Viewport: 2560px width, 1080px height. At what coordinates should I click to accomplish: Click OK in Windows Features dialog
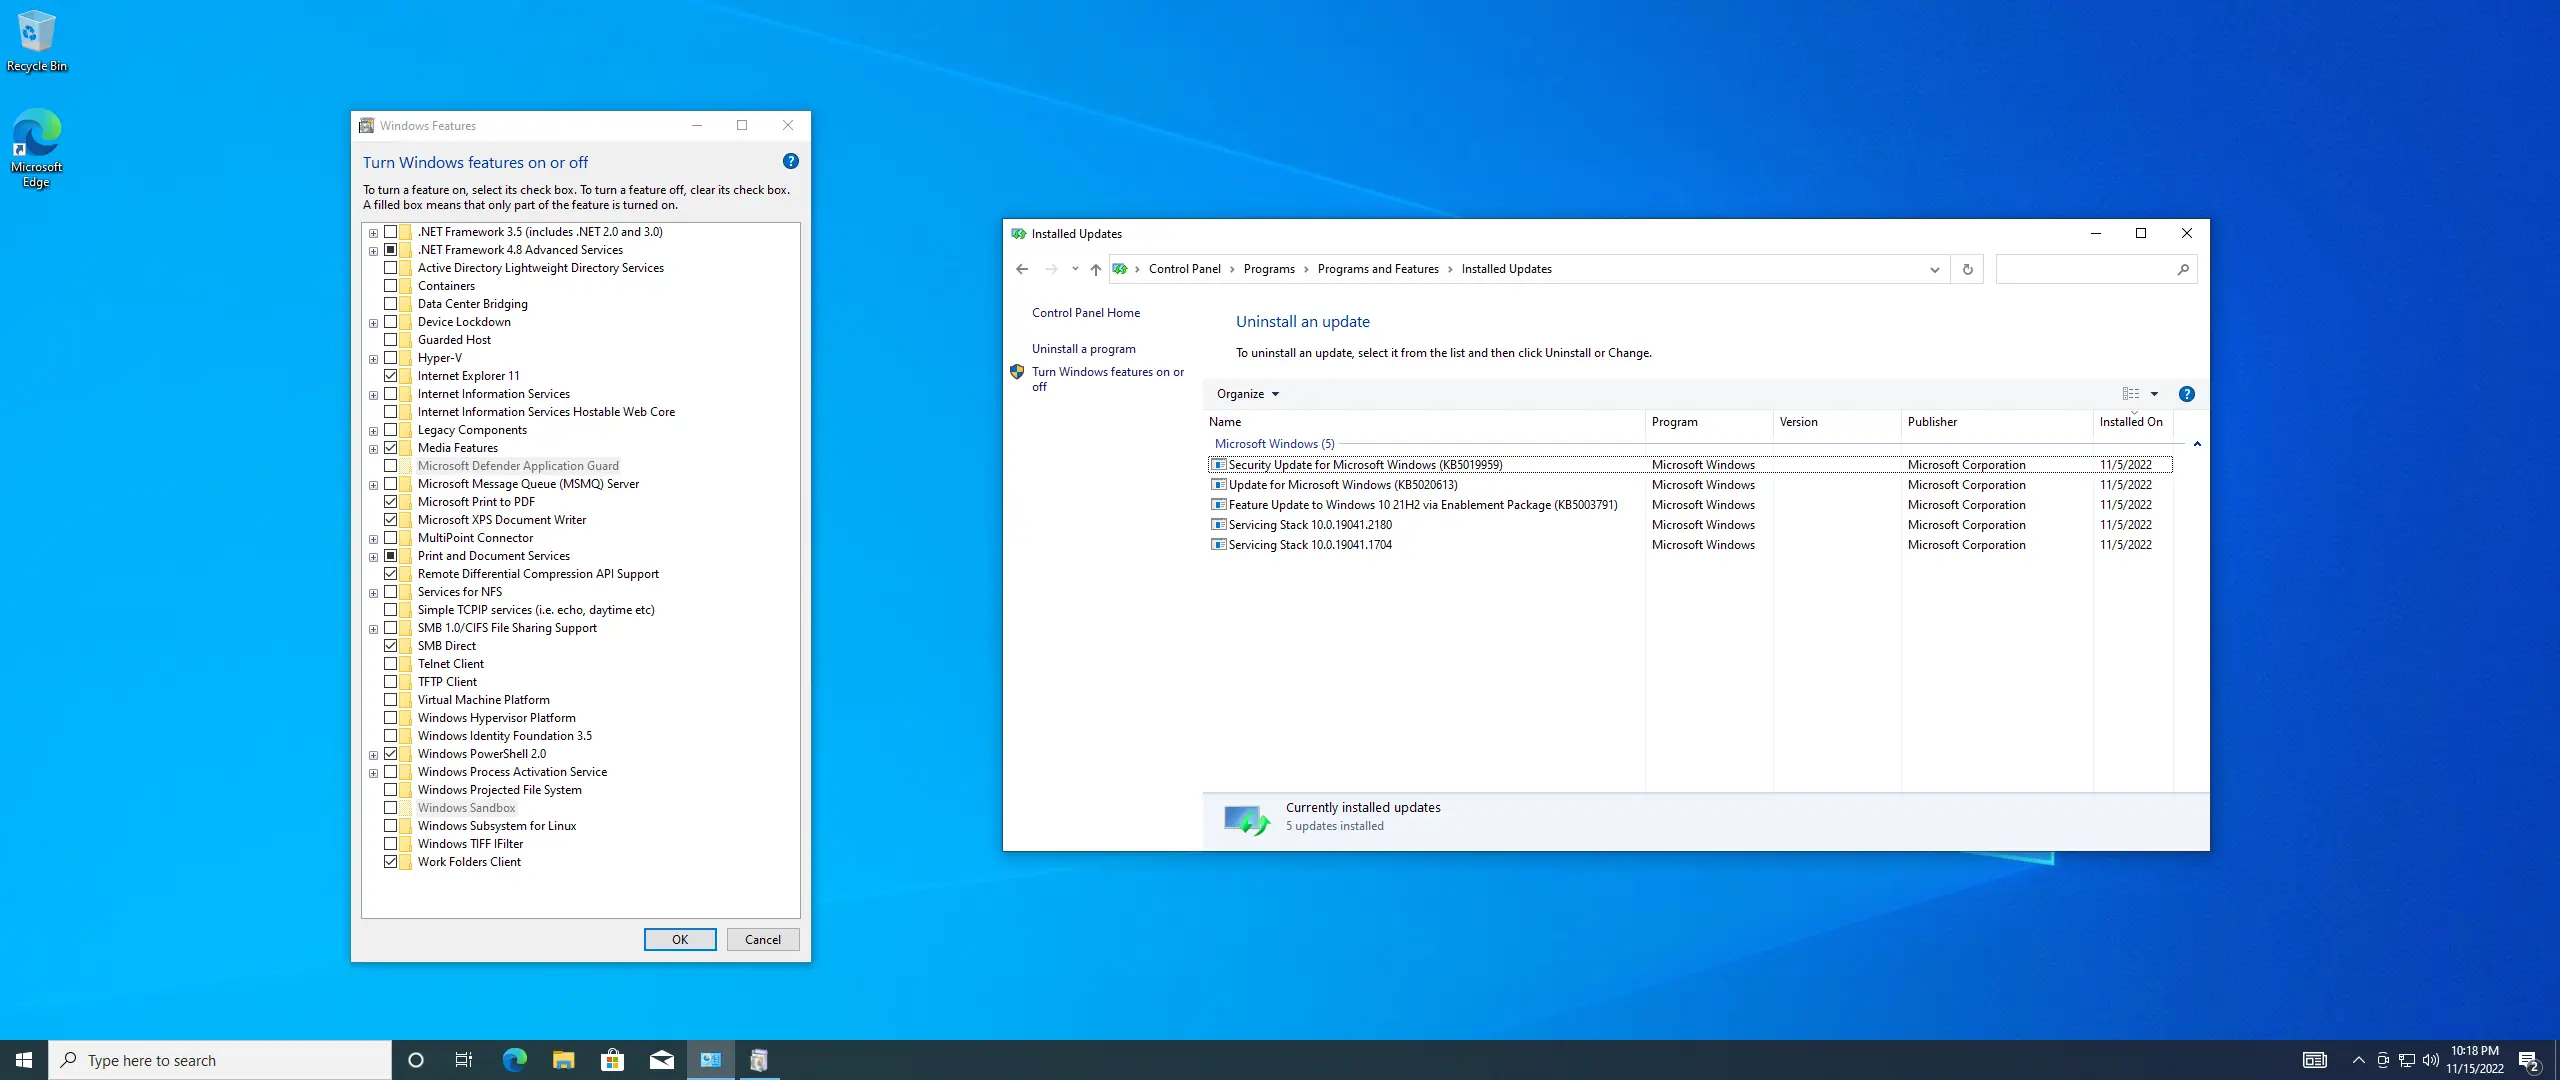[x=679, y=940]
